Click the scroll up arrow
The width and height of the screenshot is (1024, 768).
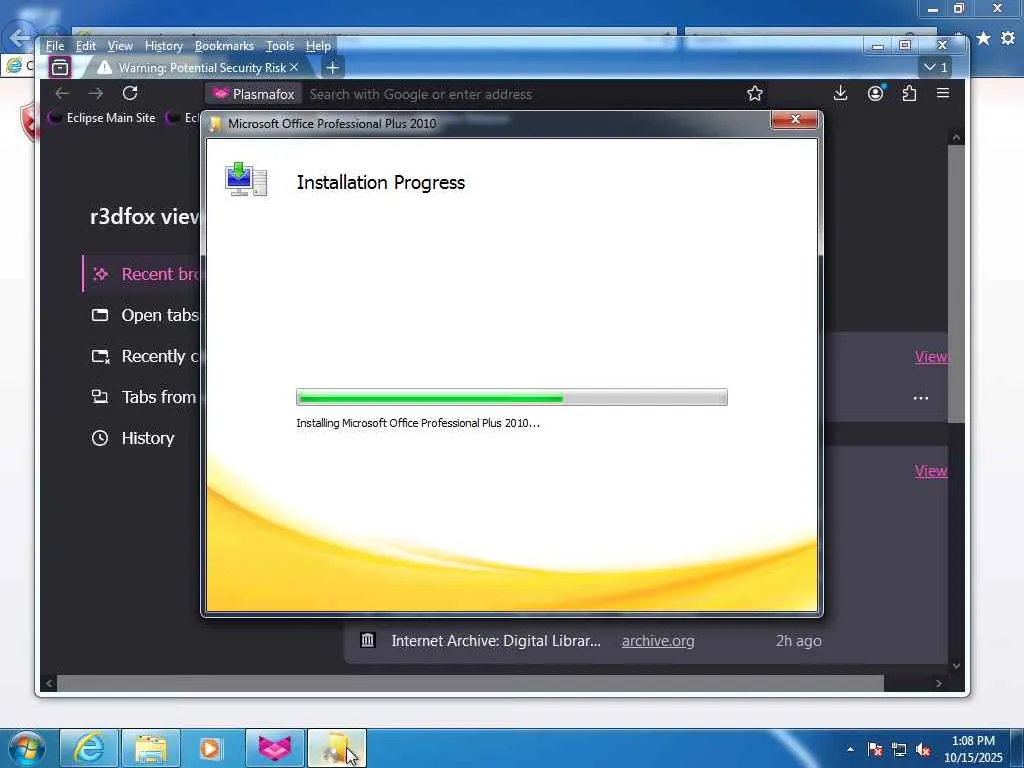click(x=956, y=137)
